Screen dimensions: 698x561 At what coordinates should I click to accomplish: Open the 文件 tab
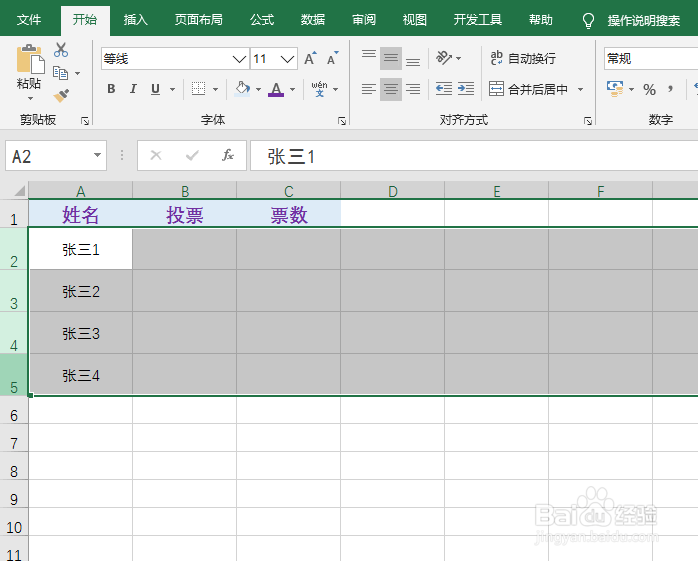[x=29, y=20]
